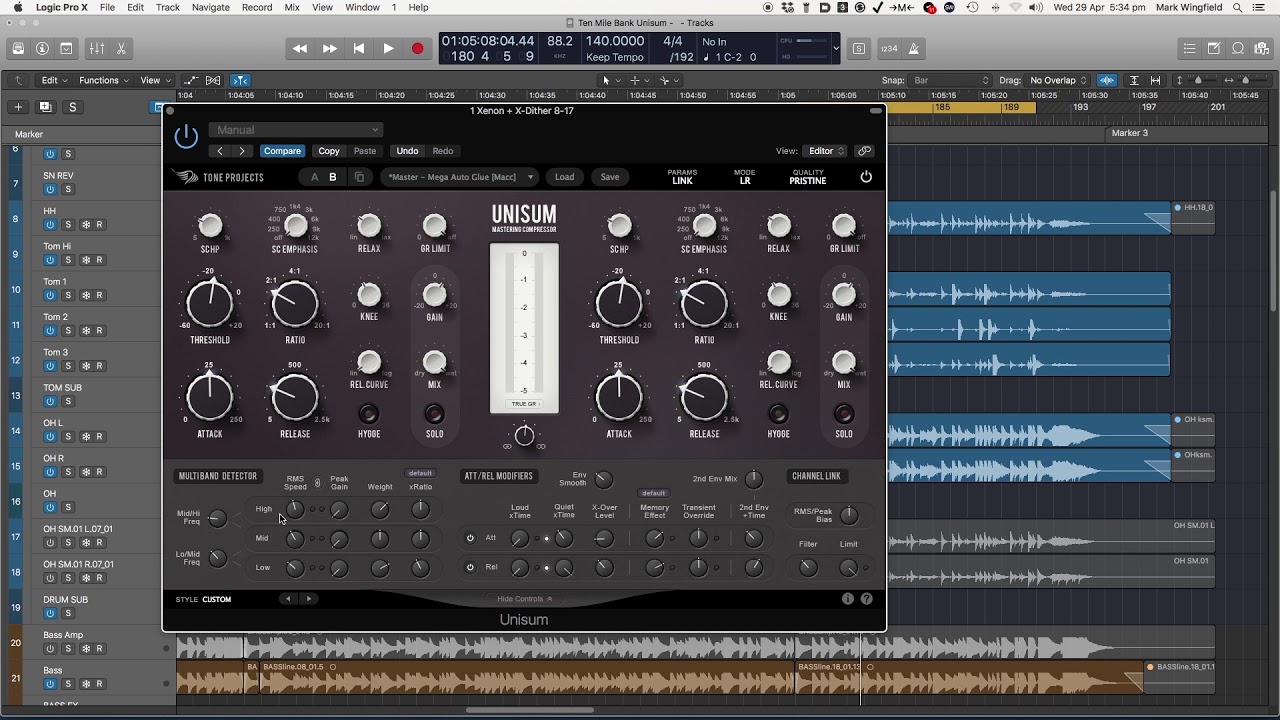Click the Forward transport button
1280x720 pixels.
[x=330, y=48]
